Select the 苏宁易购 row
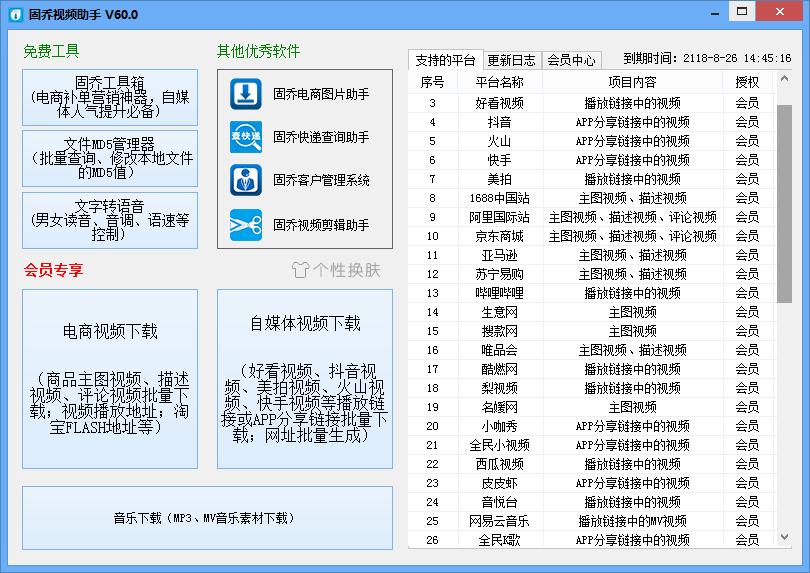 [591, 274]
